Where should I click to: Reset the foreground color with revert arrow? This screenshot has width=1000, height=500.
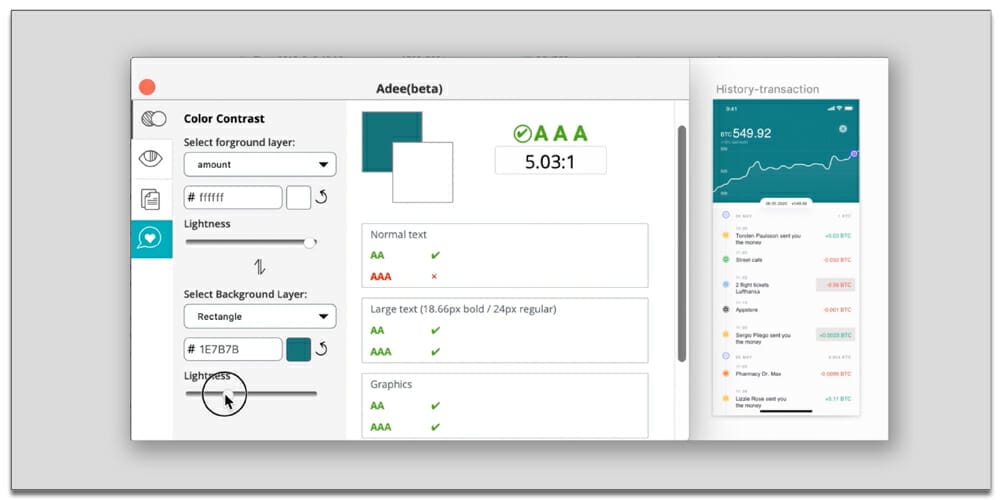pyautogui.click(x=322, y=197)
